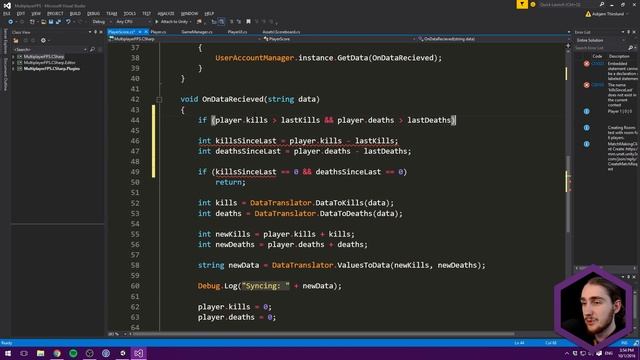Click the second red error icon in Error List
Screen dimensions: 640x360
tap(587, 85)
